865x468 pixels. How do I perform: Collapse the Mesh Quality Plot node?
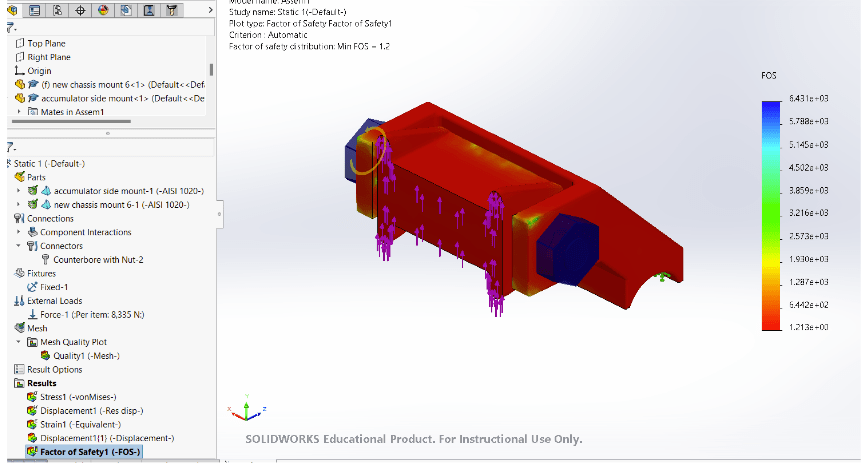(19, 342)
